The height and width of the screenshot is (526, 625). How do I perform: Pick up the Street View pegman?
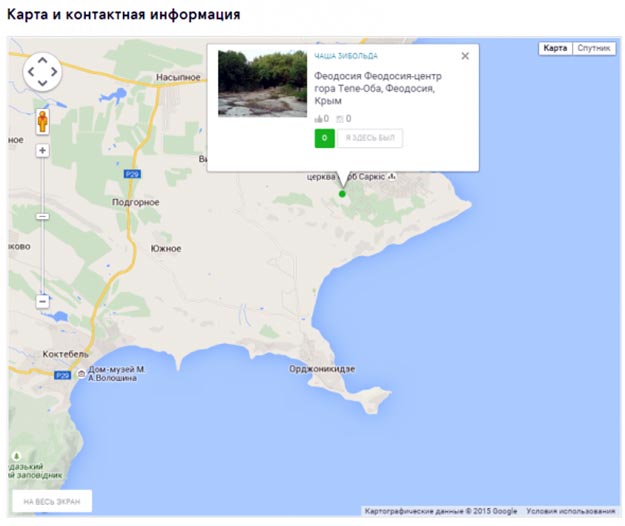pos(43,122)
